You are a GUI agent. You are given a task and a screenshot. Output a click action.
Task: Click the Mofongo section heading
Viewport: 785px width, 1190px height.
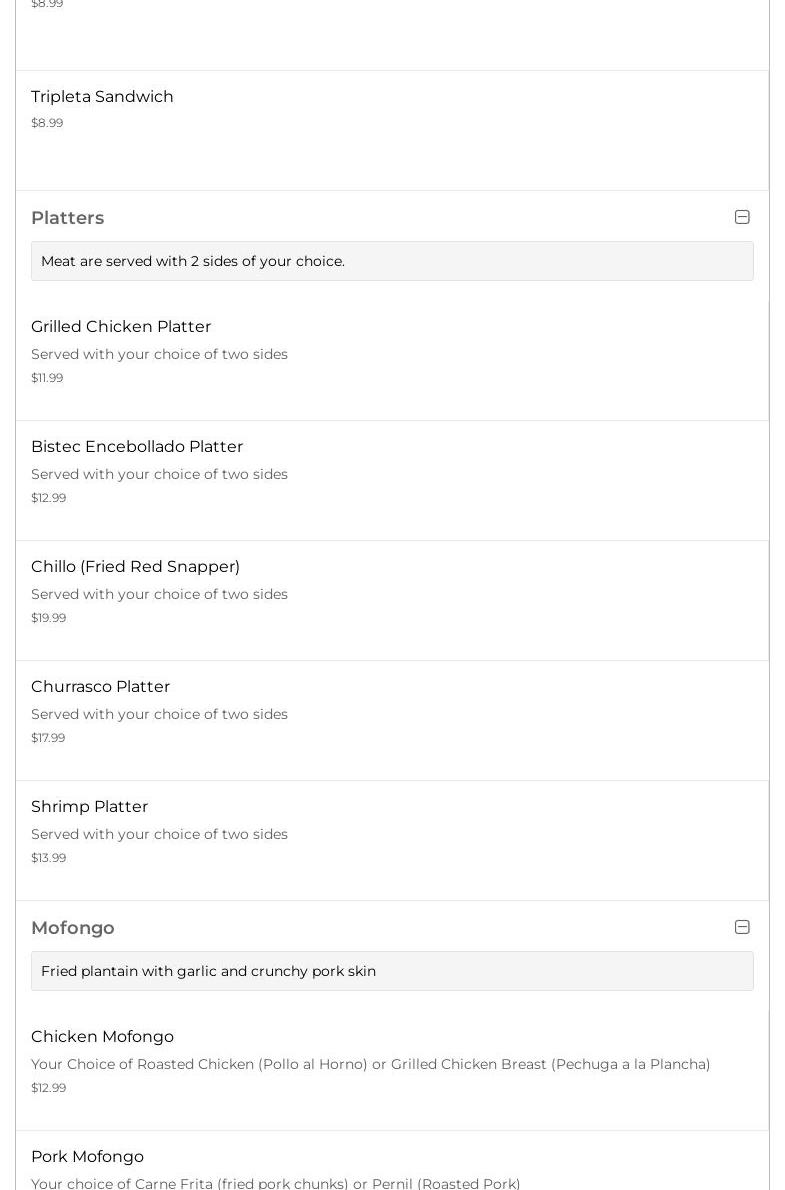[72, 928]
